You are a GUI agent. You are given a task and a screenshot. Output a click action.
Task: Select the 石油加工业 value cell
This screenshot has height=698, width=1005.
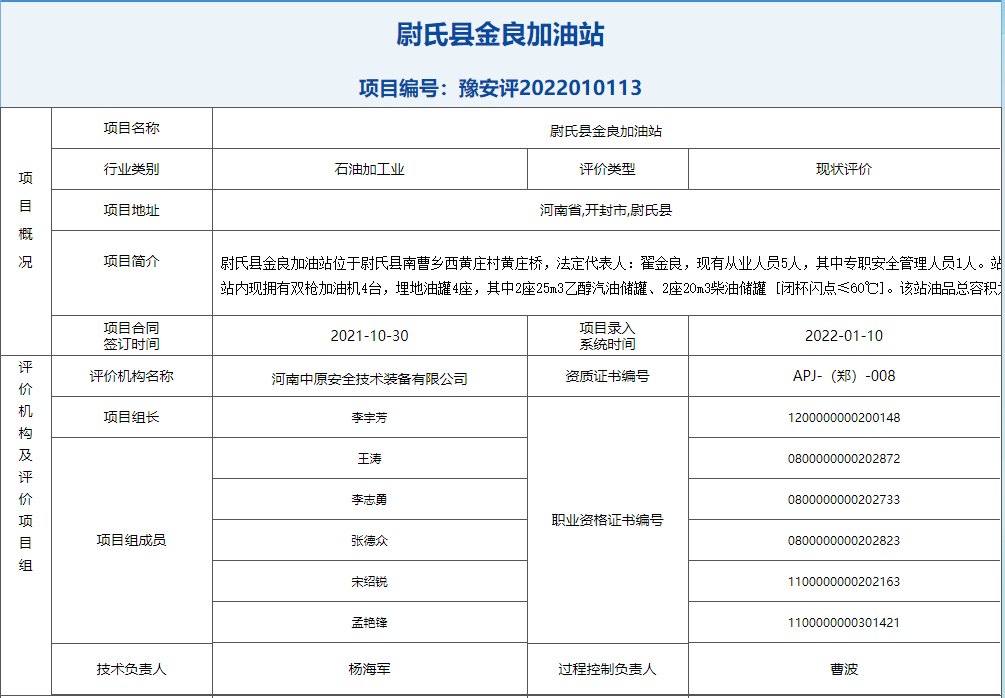[370, 169]
